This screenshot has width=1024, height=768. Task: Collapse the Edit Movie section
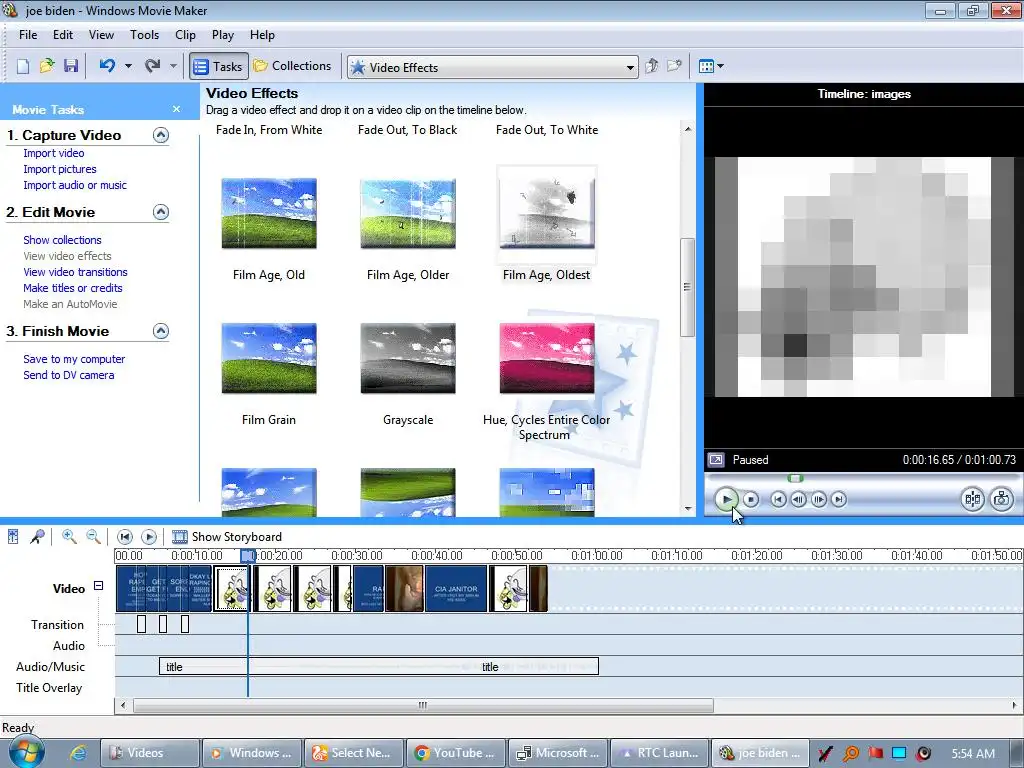point(161,212)
